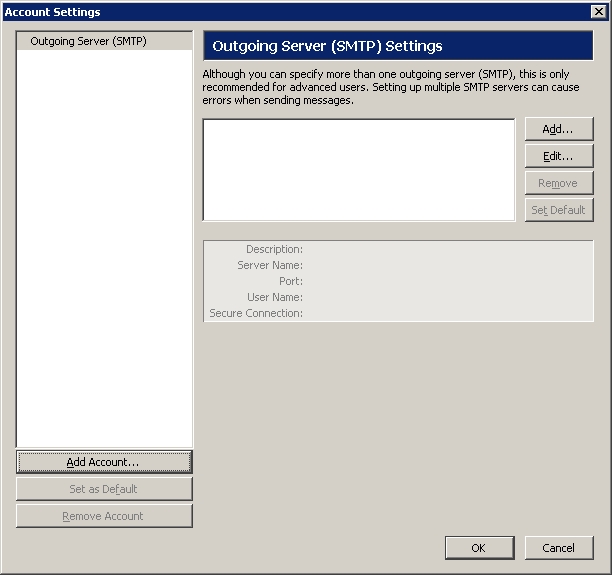Viewport: 612px width, 575px height.
Task: Click the Add... SMTP server button
Action: coord(558,129)
